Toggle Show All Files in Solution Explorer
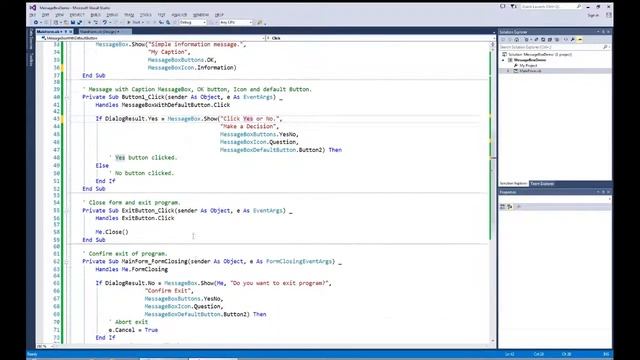This screenshot has width=640, height=360. pyautogui.click(x=557, y=40)
